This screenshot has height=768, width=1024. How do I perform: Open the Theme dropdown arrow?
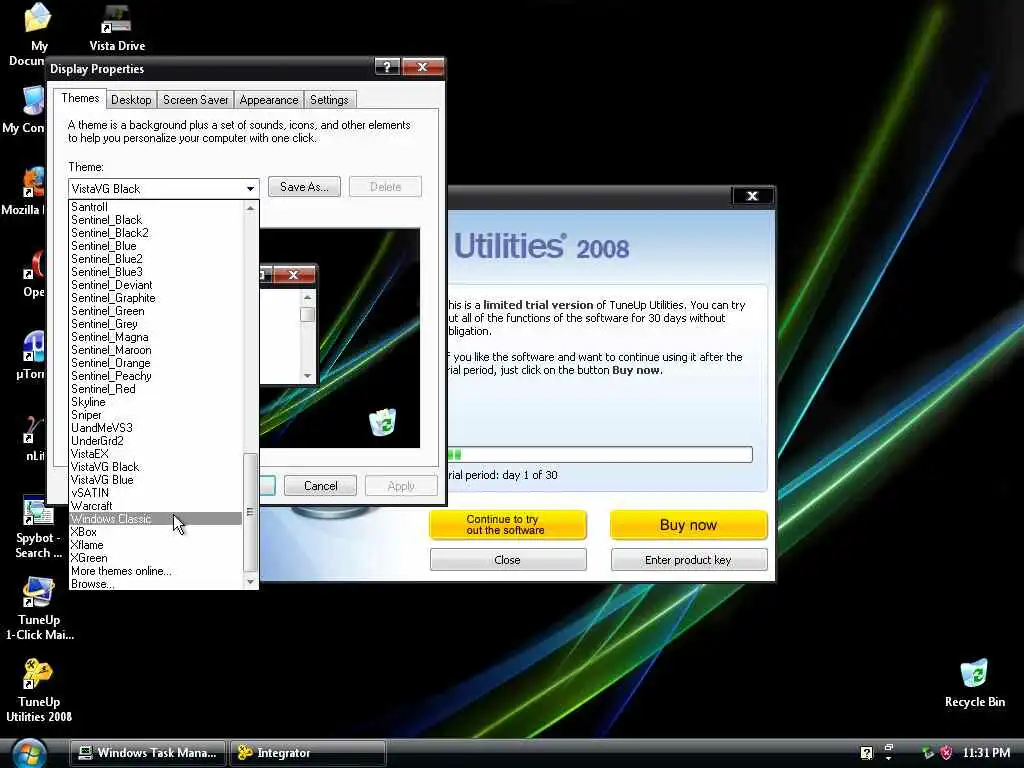250,189
